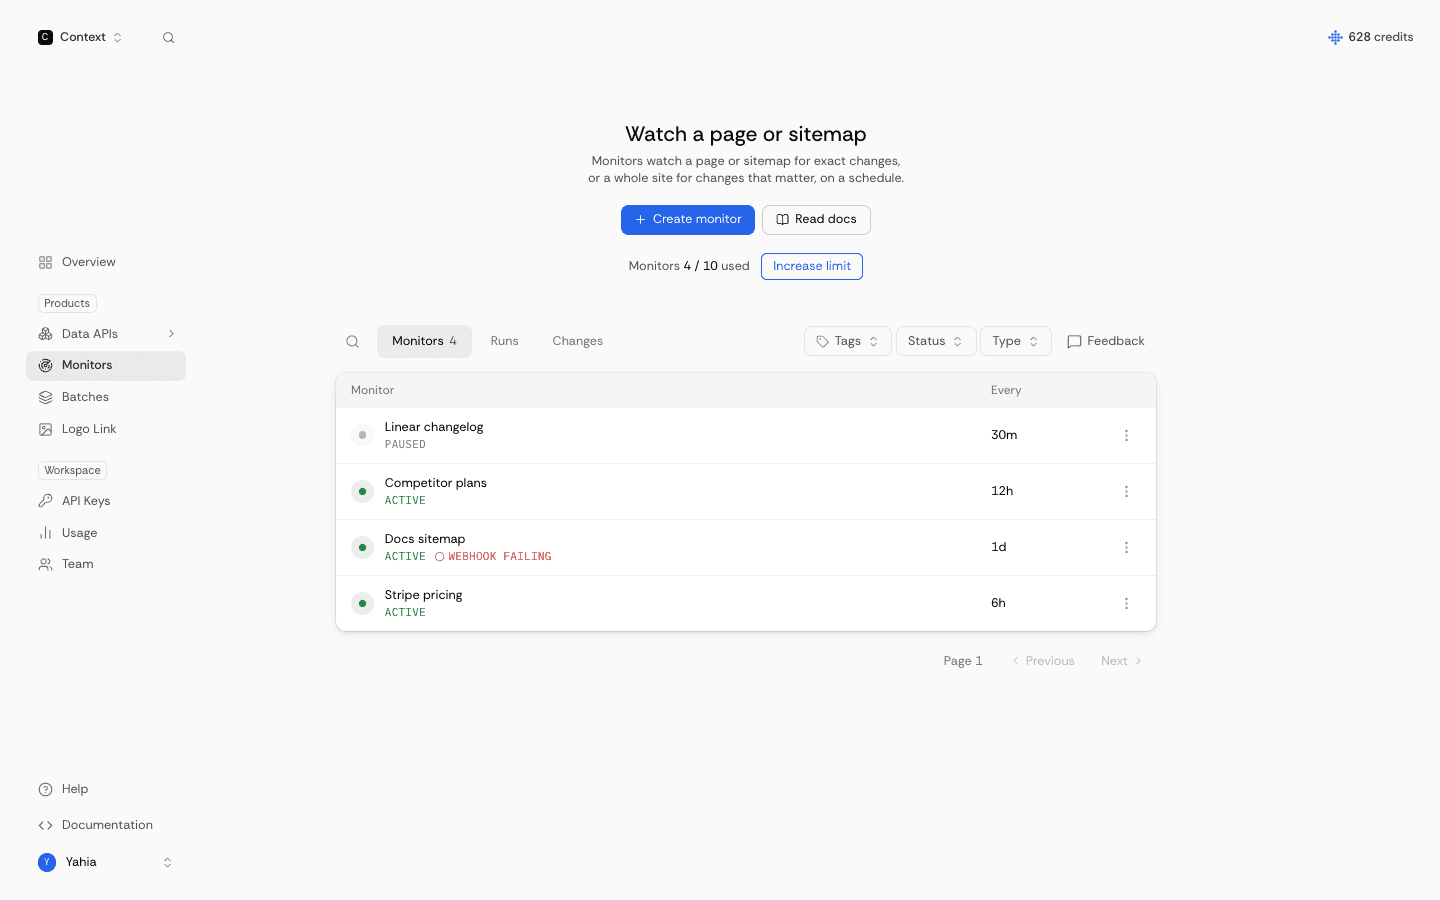Go to the Next page

coord(1121,661)
